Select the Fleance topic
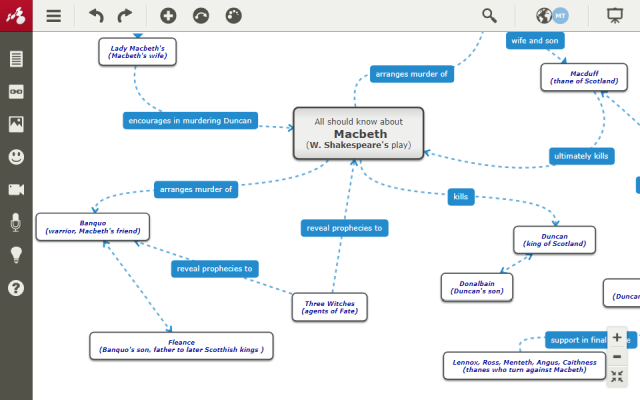 (181, 346)
